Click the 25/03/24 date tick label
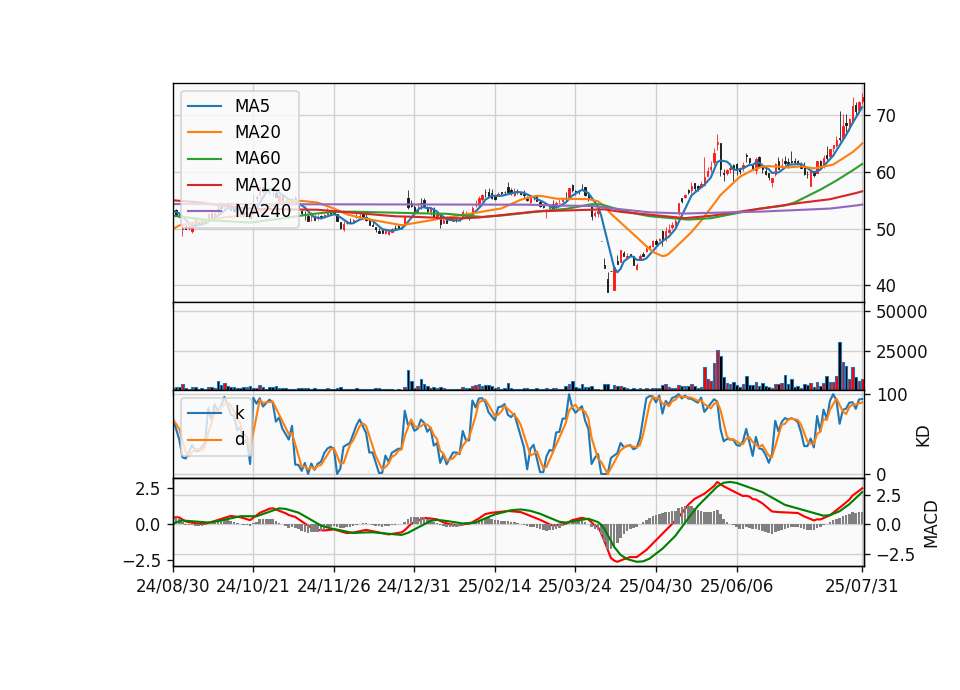The height and width of the screenshot is (690, 960). (574, 586)
